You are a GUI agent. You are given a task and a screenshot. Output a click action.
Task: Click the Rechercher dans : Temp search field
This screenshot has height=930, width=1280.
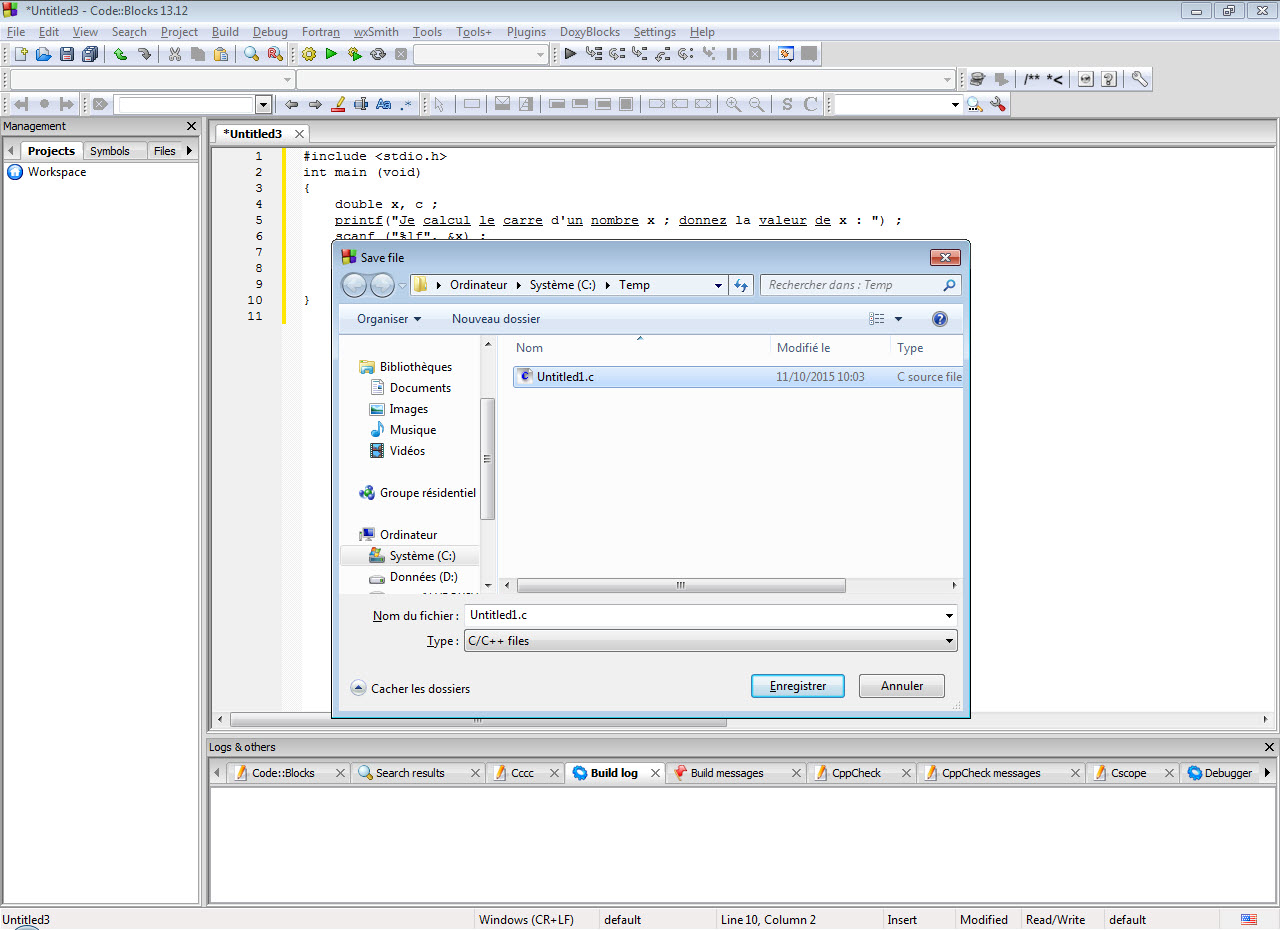(x=861, y=285)
